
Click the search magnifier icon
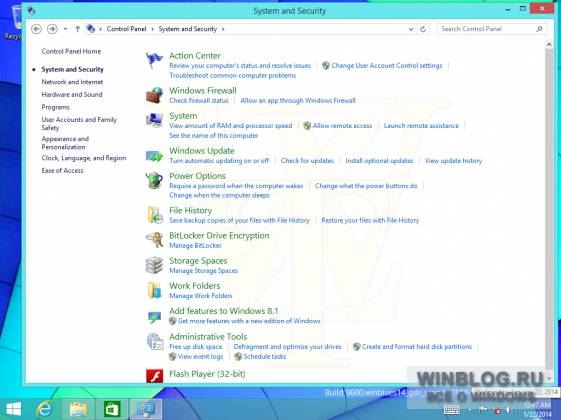click(x=539, y=29)
